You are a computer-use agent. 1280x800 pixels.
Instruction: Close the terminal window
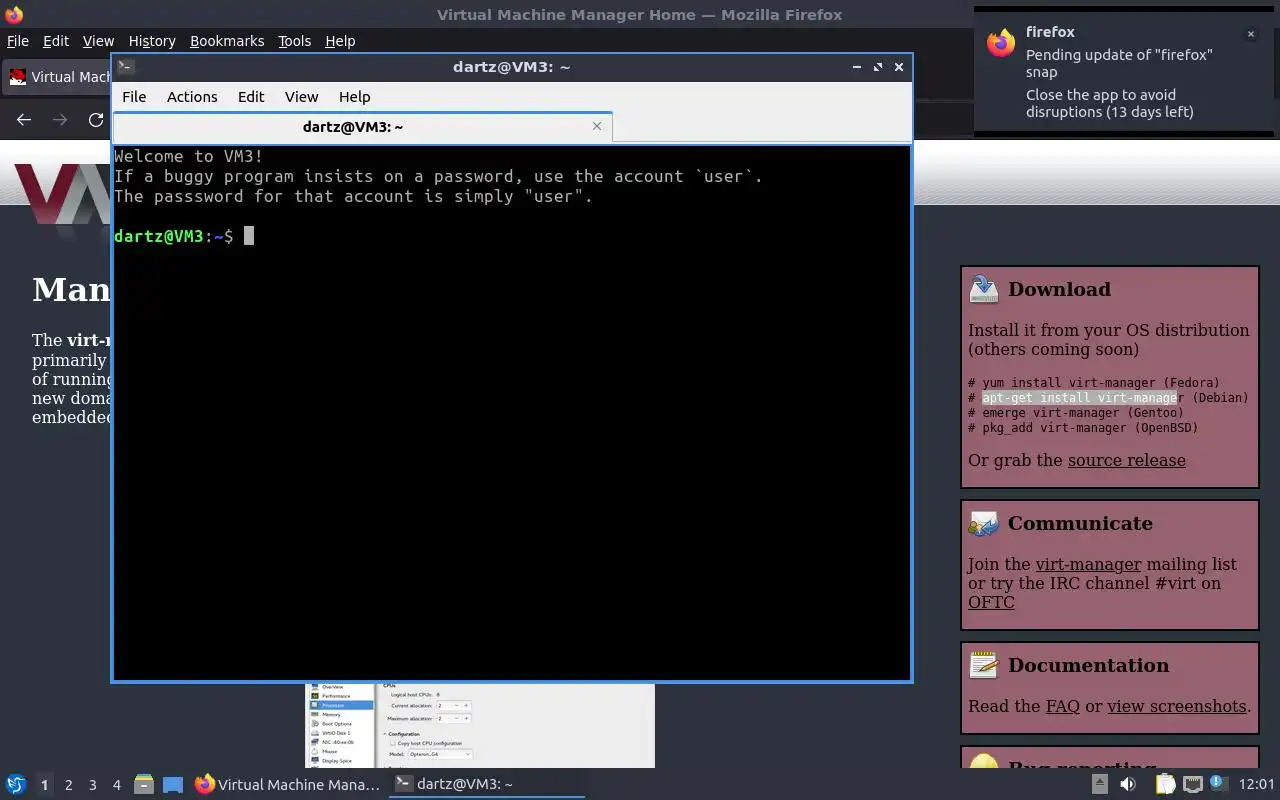899,67
